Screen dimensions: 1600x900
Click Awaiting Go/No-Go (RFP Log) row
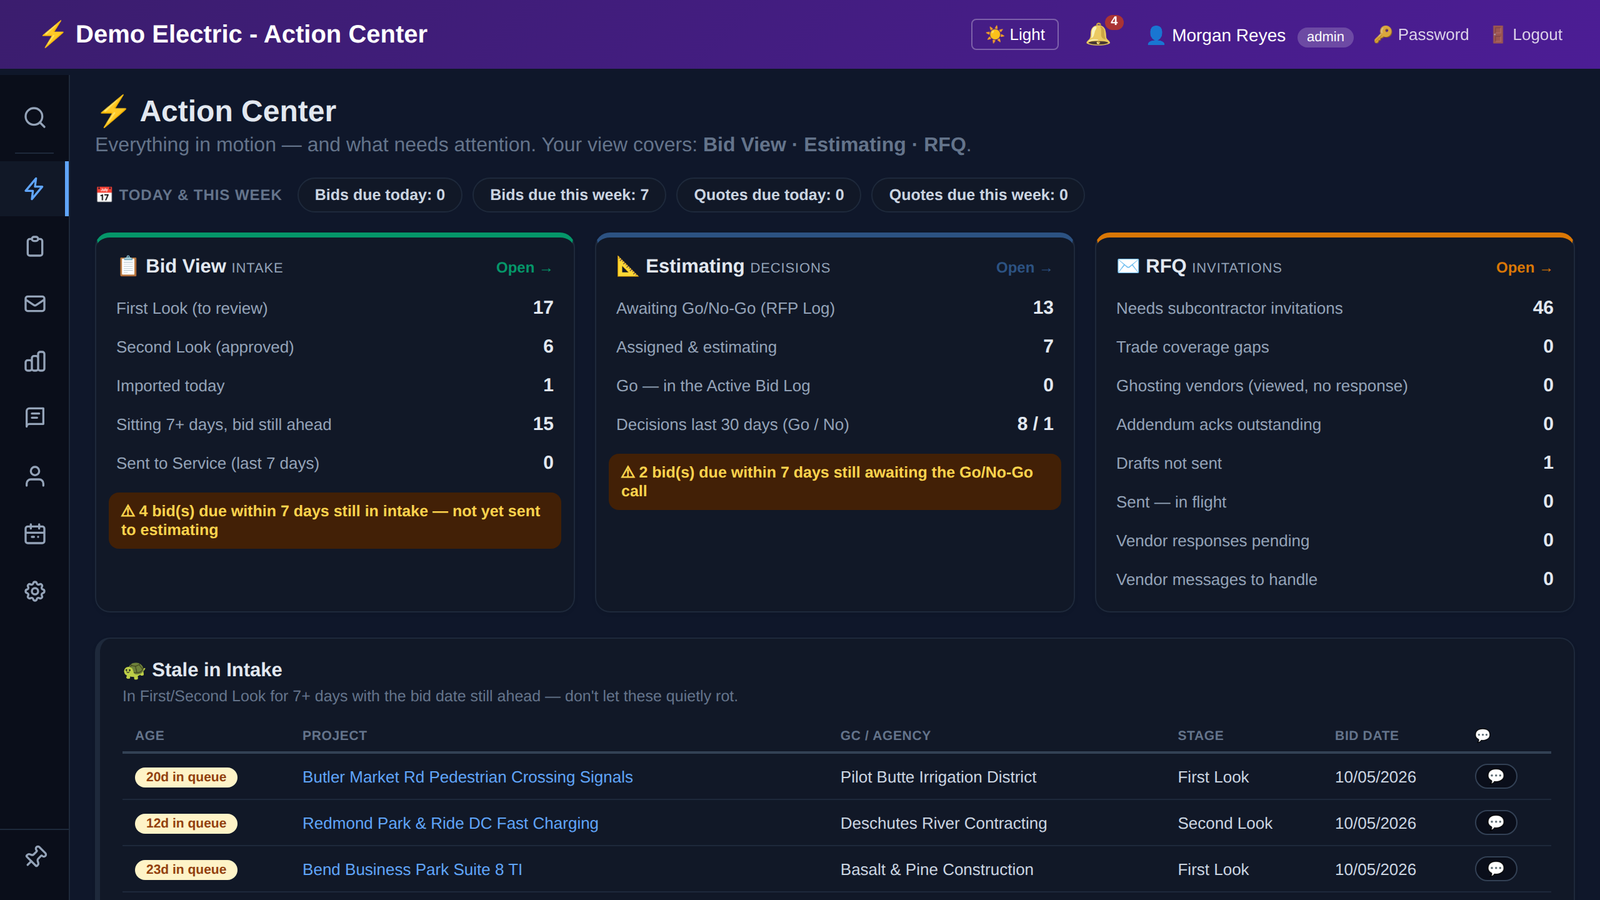tap(835, 308)
